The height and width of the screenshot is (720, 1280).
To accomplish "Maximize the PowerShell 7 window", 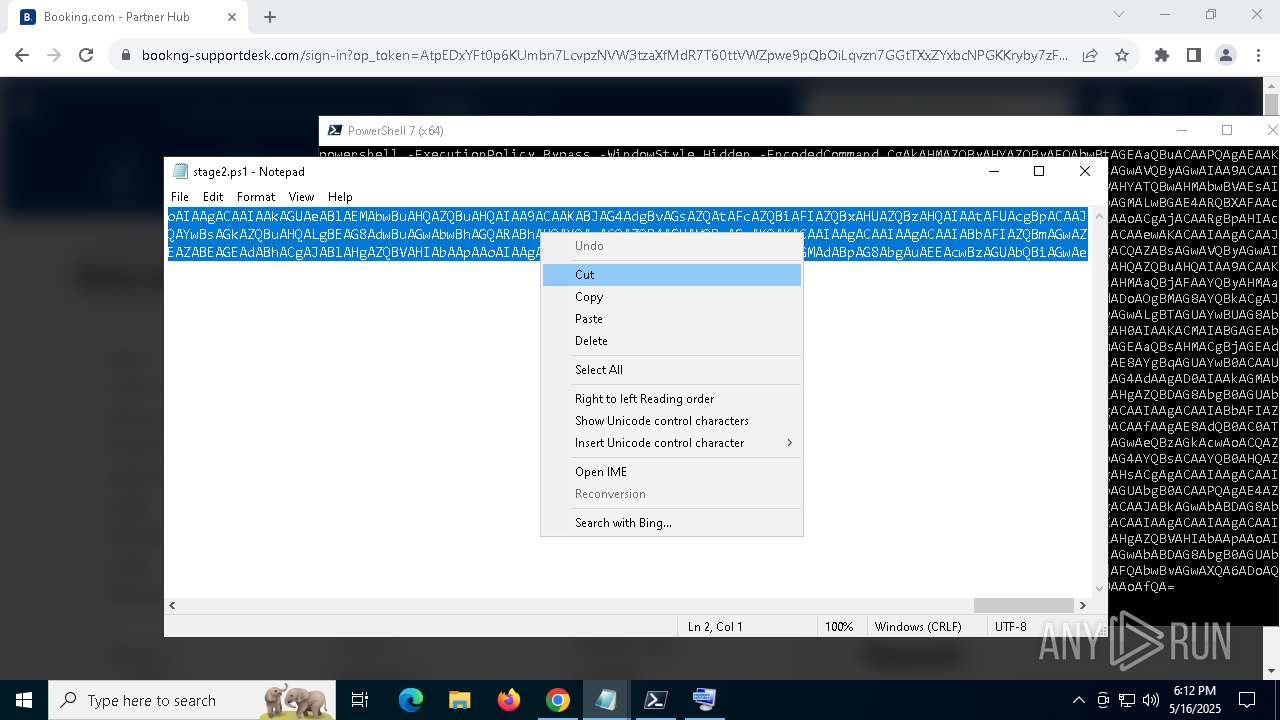I will (1227, 130).
